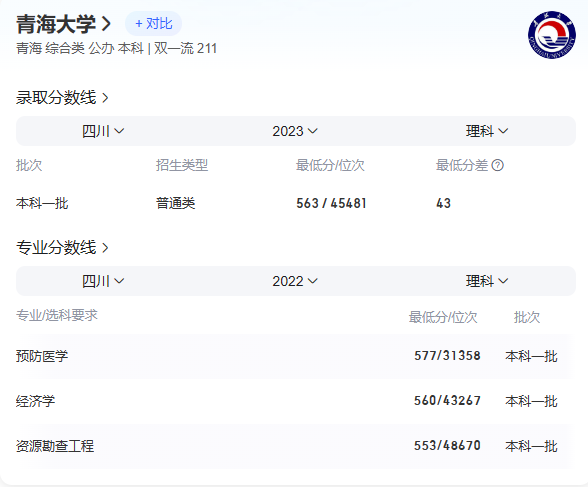Expand the 2022 year dropdown
The width and height of the screenshot is (588, 487).
[295, 281]
